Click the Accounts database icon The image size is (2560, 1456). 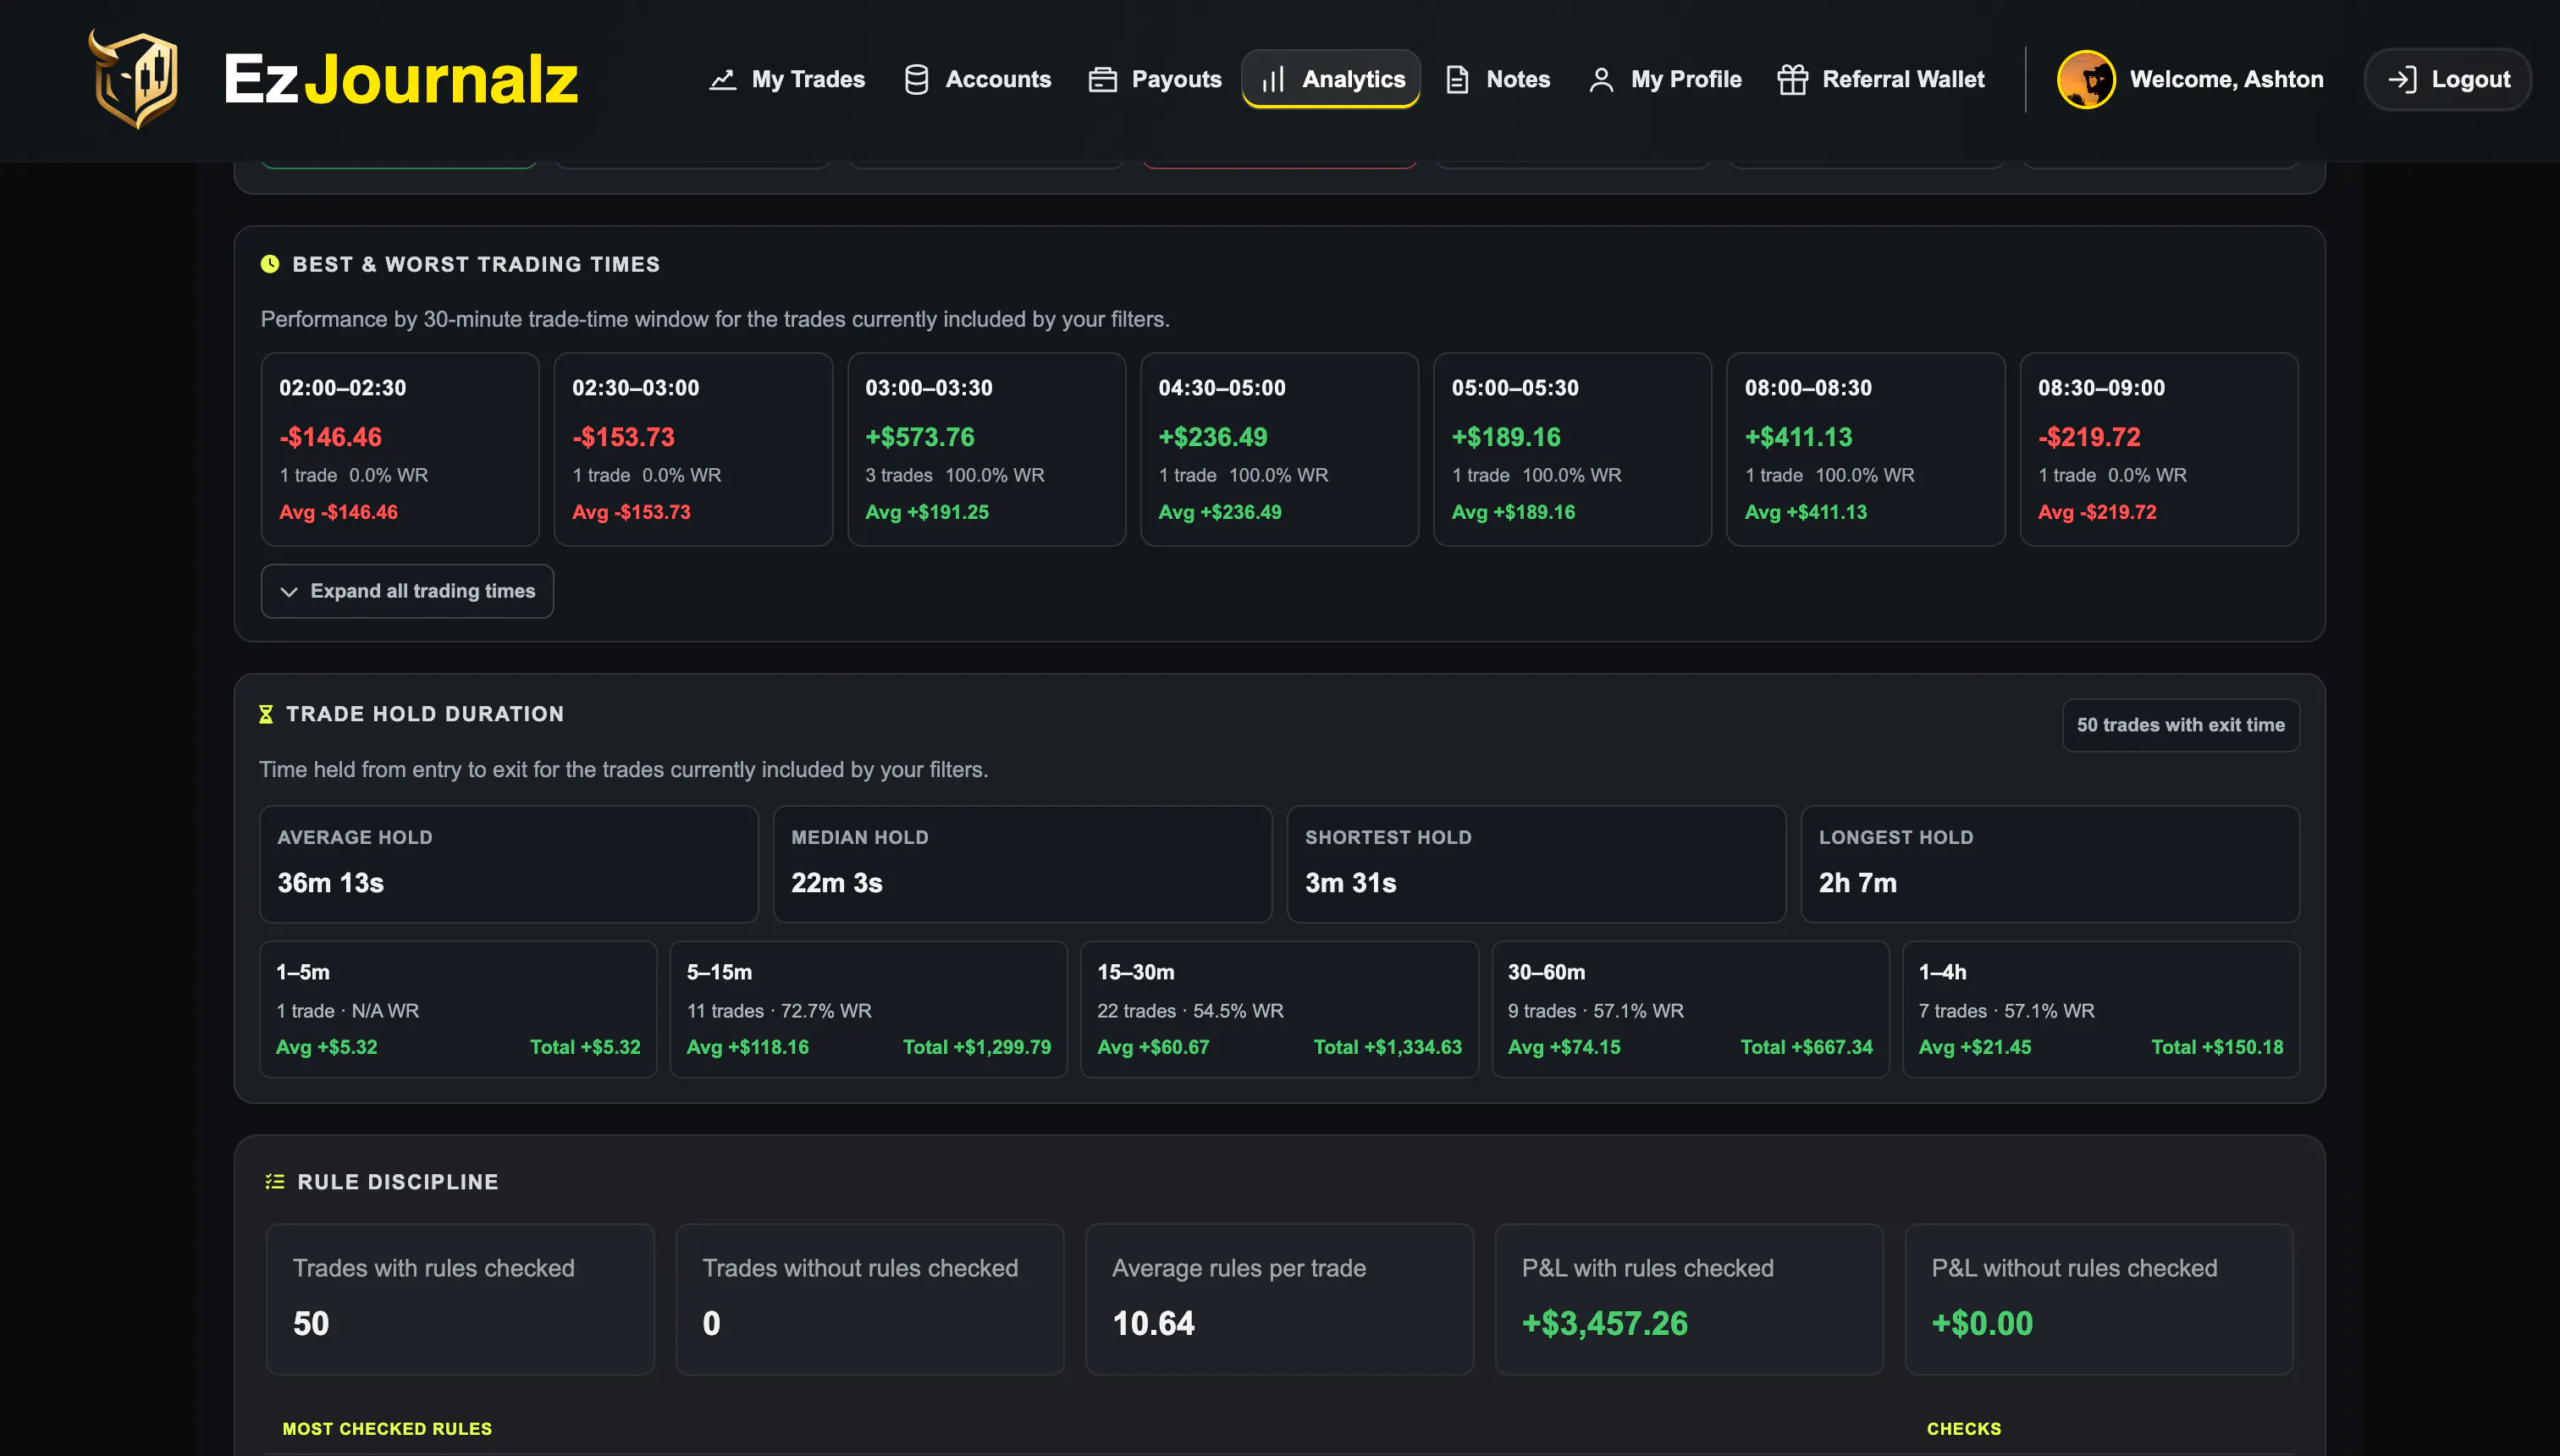[916, 80]
